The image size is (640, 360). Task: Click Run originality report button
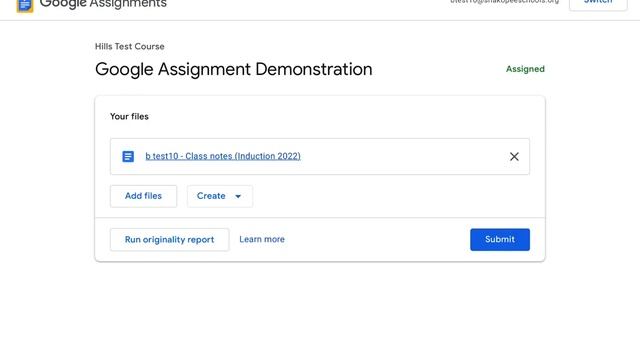coord(169,240)
